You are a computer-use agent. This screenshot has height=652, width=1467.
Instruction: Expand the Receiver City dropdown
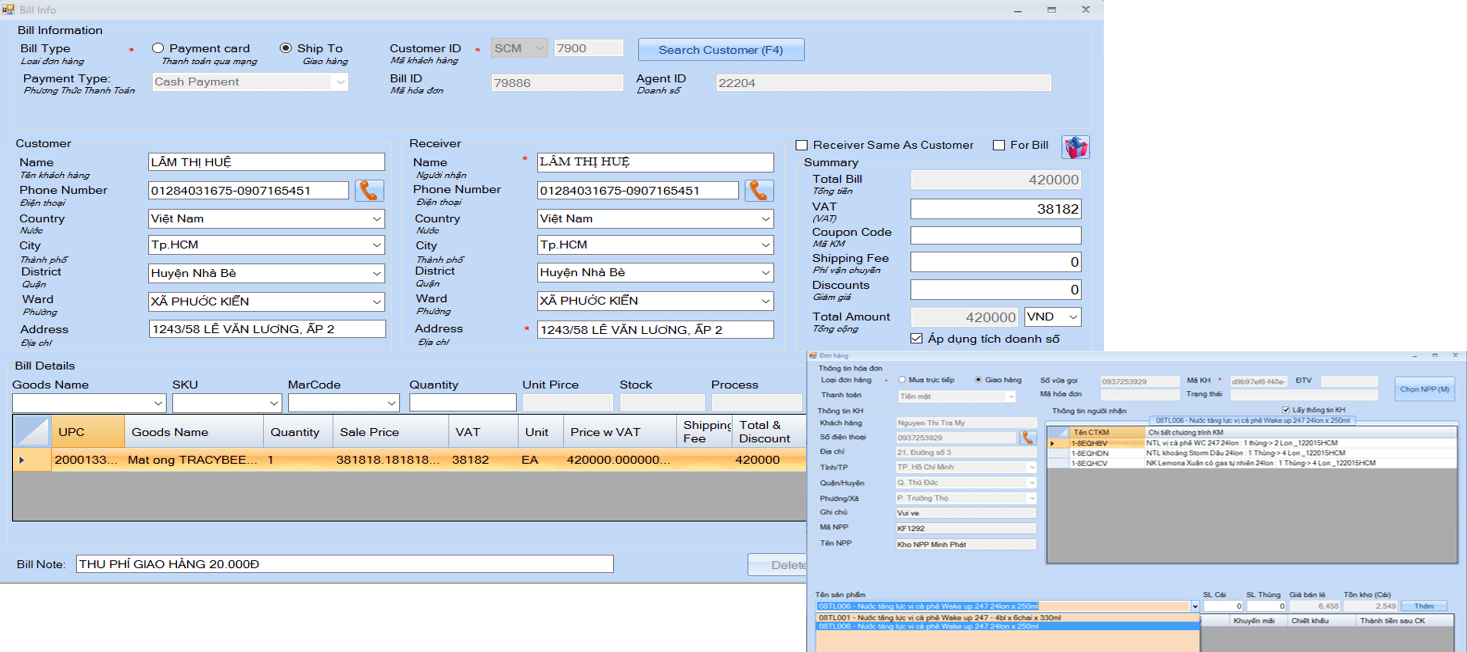tap(766, 245)
